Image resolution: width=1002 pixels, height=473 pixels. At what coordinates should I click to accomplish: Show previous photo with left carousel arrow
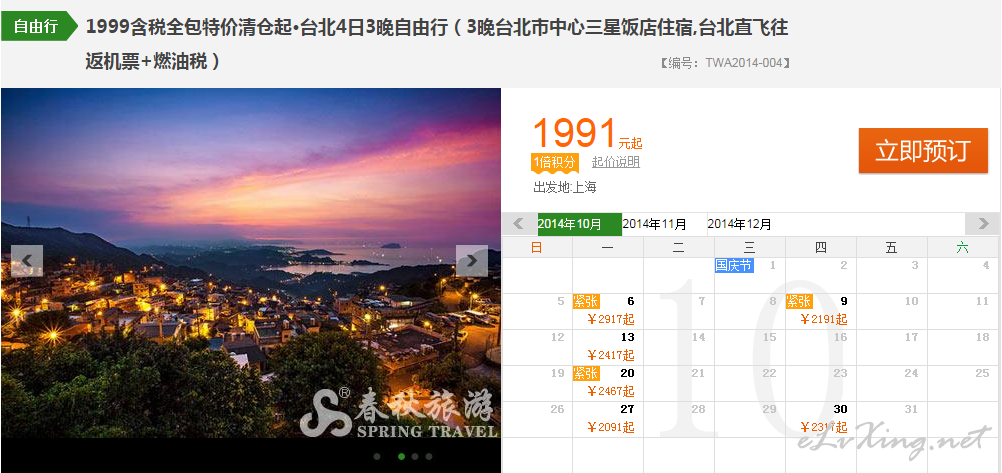[x=27, y=261]
